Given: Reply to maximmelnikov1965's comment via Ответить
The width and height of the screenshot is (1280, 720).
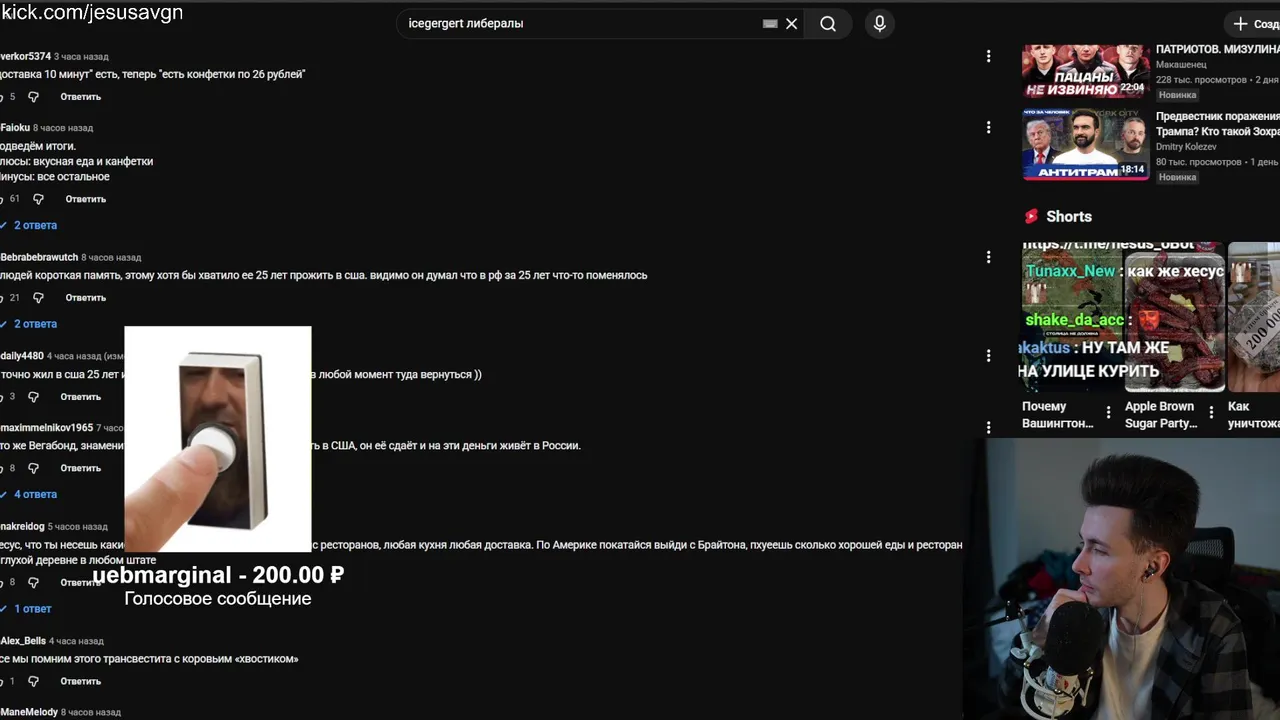Looking at the screenshot, I should tap(80, 468).
